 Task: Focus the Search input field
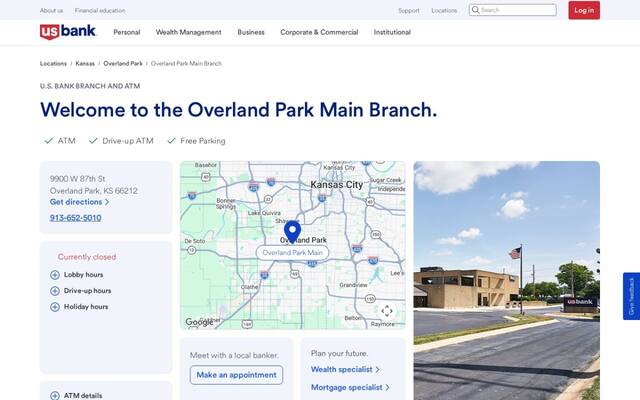[x=513, y=10]
